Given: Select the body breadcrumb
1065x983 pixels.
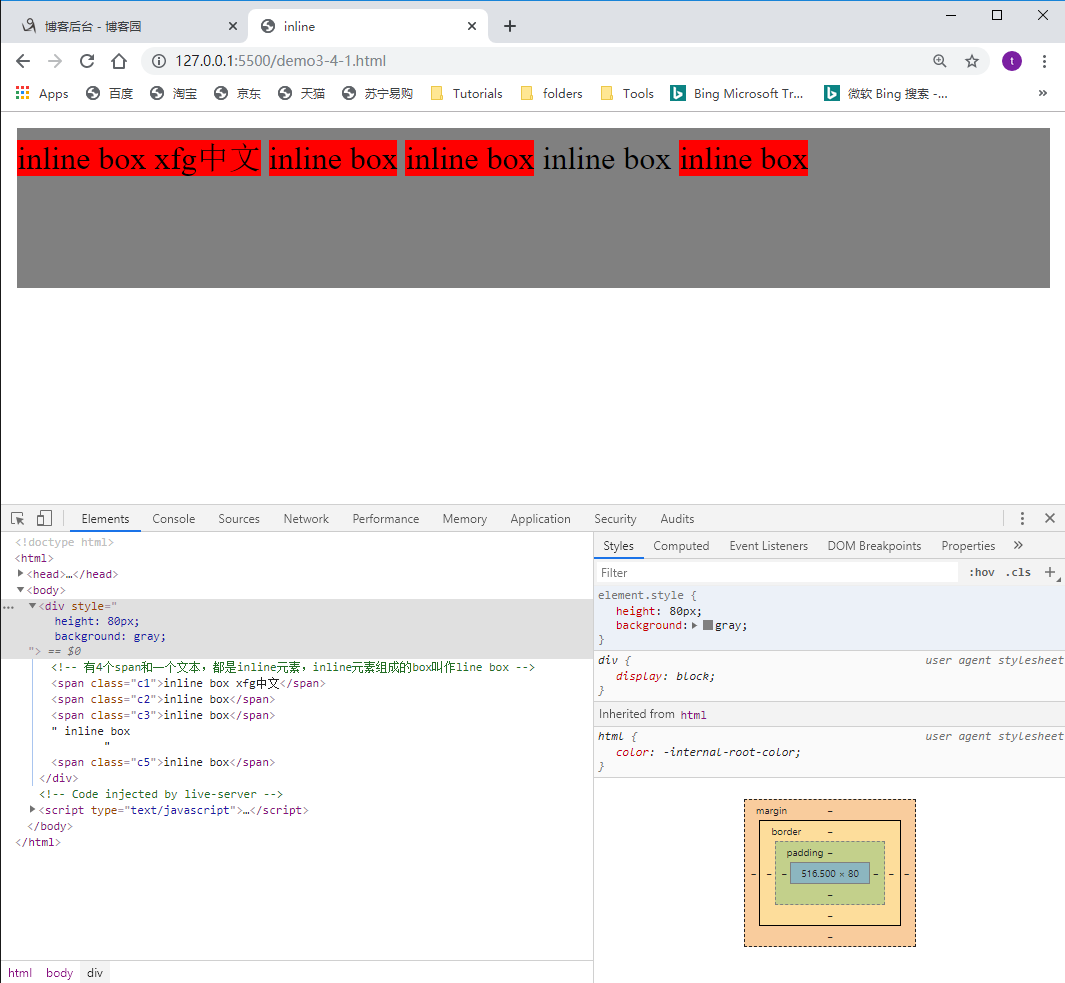Looking at the screenshot, I should [59, 973].
